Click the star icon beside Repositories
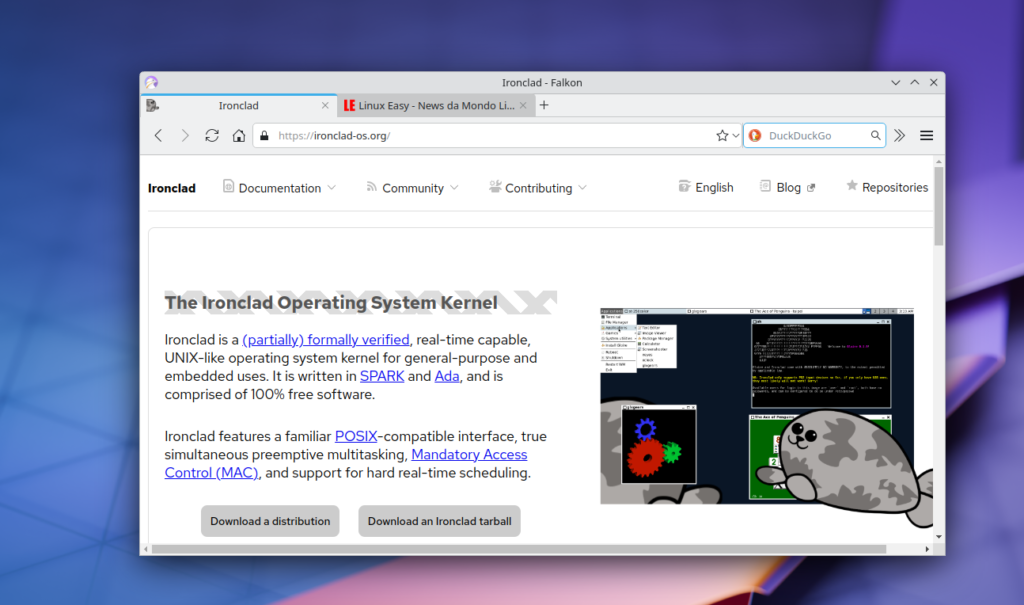The width and height of the screenshot is (1024, 605). [851, 187]
